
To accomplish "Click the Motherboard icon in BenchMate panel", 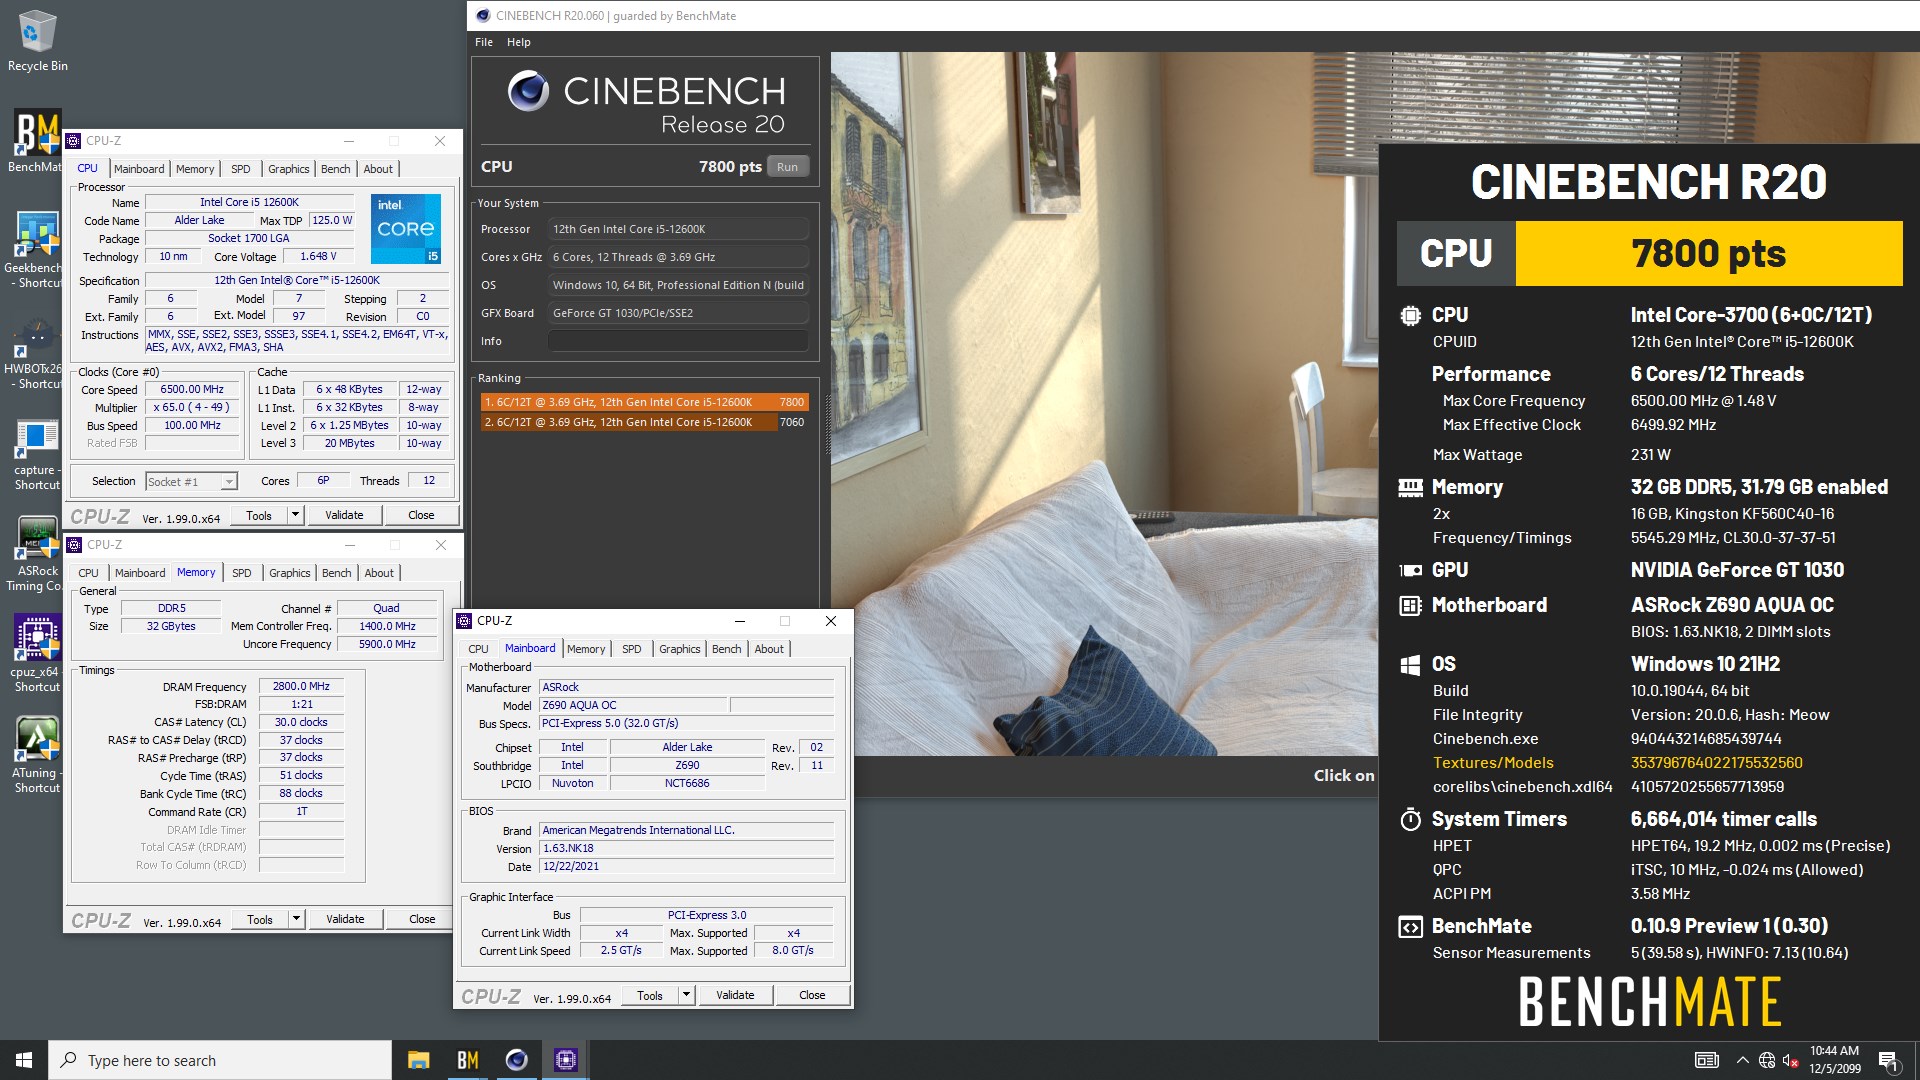I will 1410,605.
